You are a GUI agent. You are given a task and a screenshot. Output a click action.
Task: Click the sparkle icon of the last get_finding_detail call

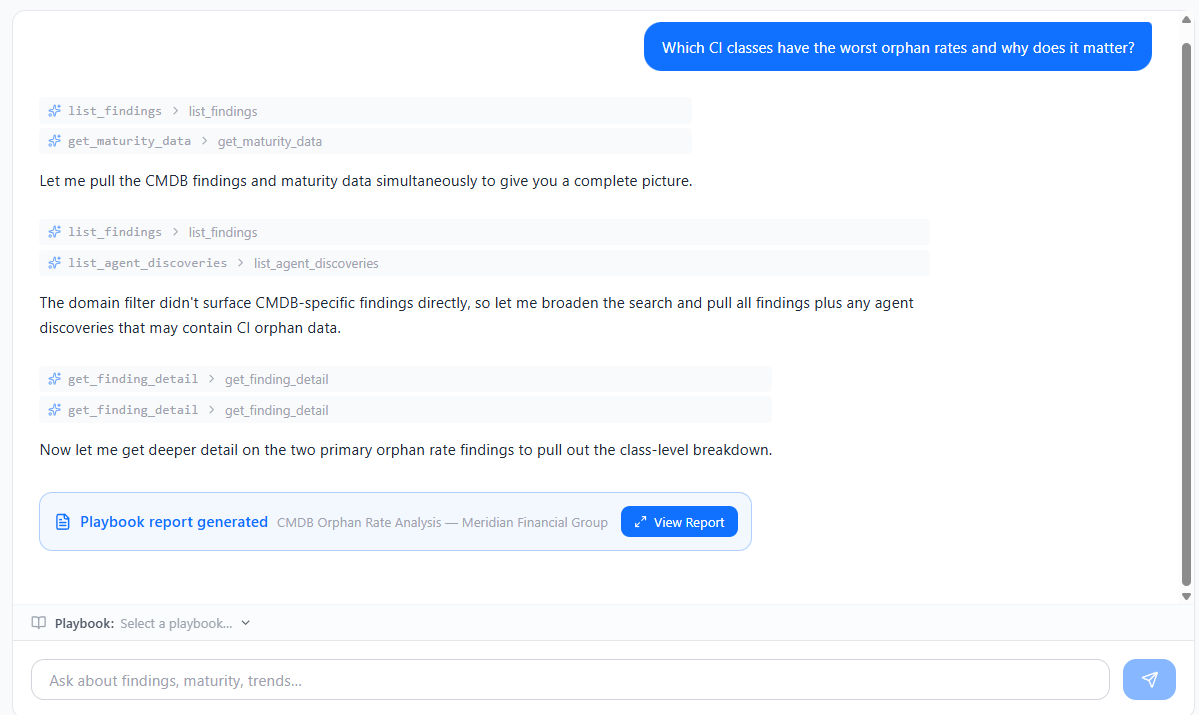point(55,410)
